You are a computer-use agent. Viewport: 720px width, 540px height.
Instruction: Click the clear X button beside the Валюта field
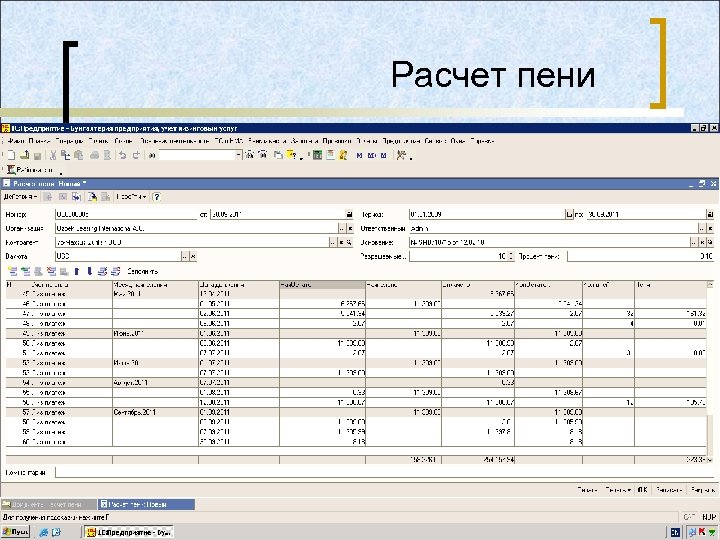pos(193,256)
